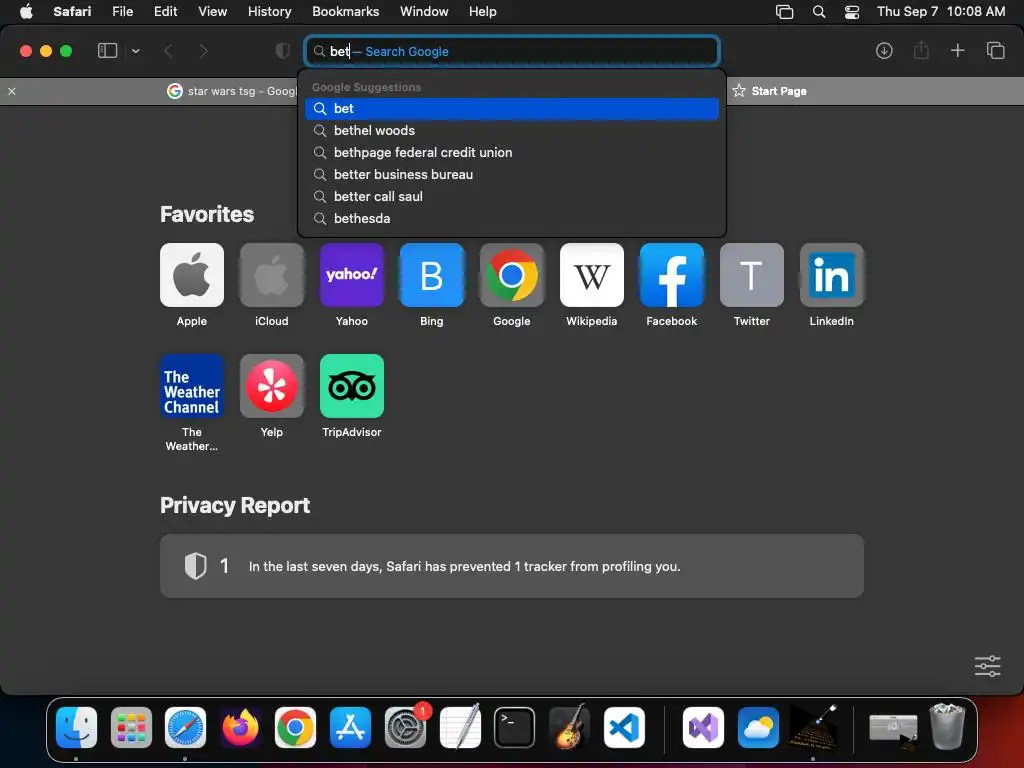Choose the 'bethel woods' suggestion
Image resolution: width=1024 pixels, height=768 pixels.
(x=512, y=131)
